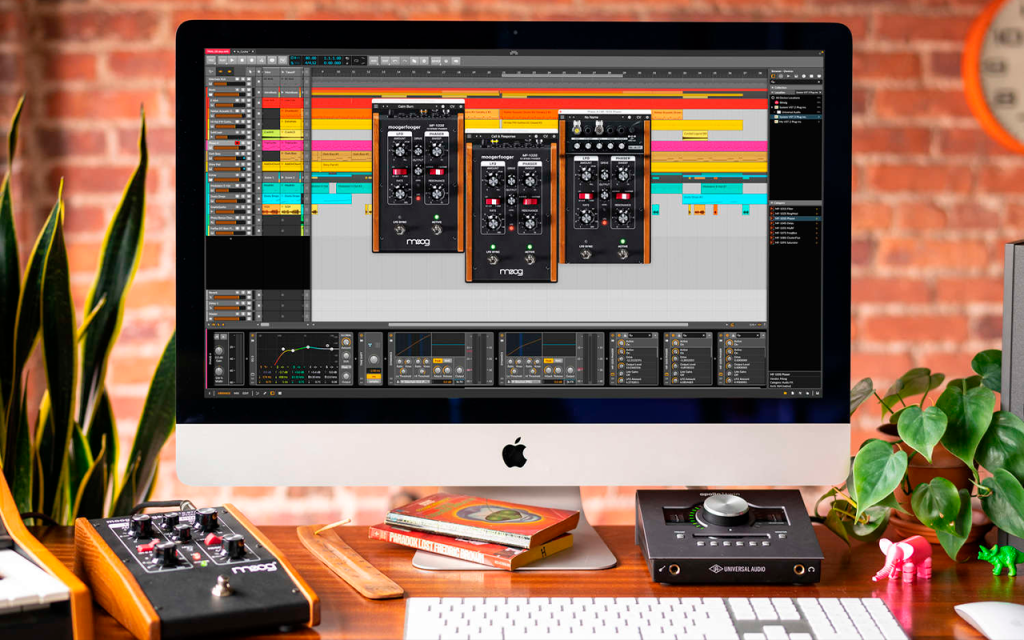Toggle the LFO SYNC footswitch on No Name plugin
This screenshot has height=640, width=1024.
[586, 254]
